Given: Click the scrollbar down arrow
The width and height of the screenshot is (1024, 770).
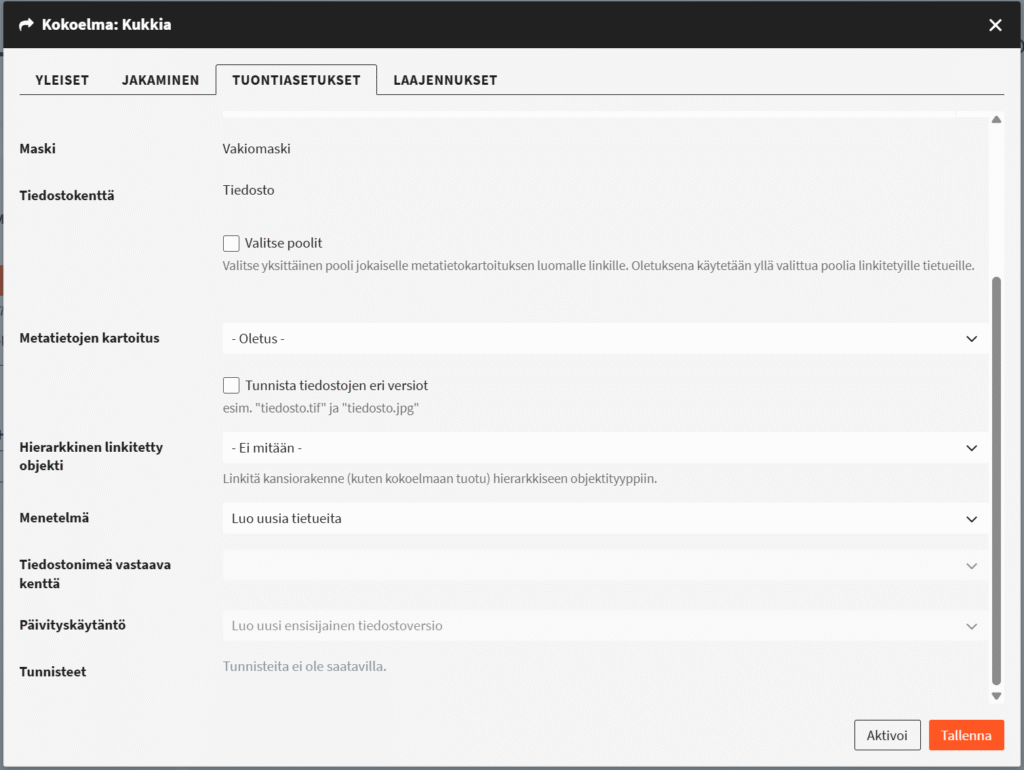Looking at the screenshot, I should point(996,696).
